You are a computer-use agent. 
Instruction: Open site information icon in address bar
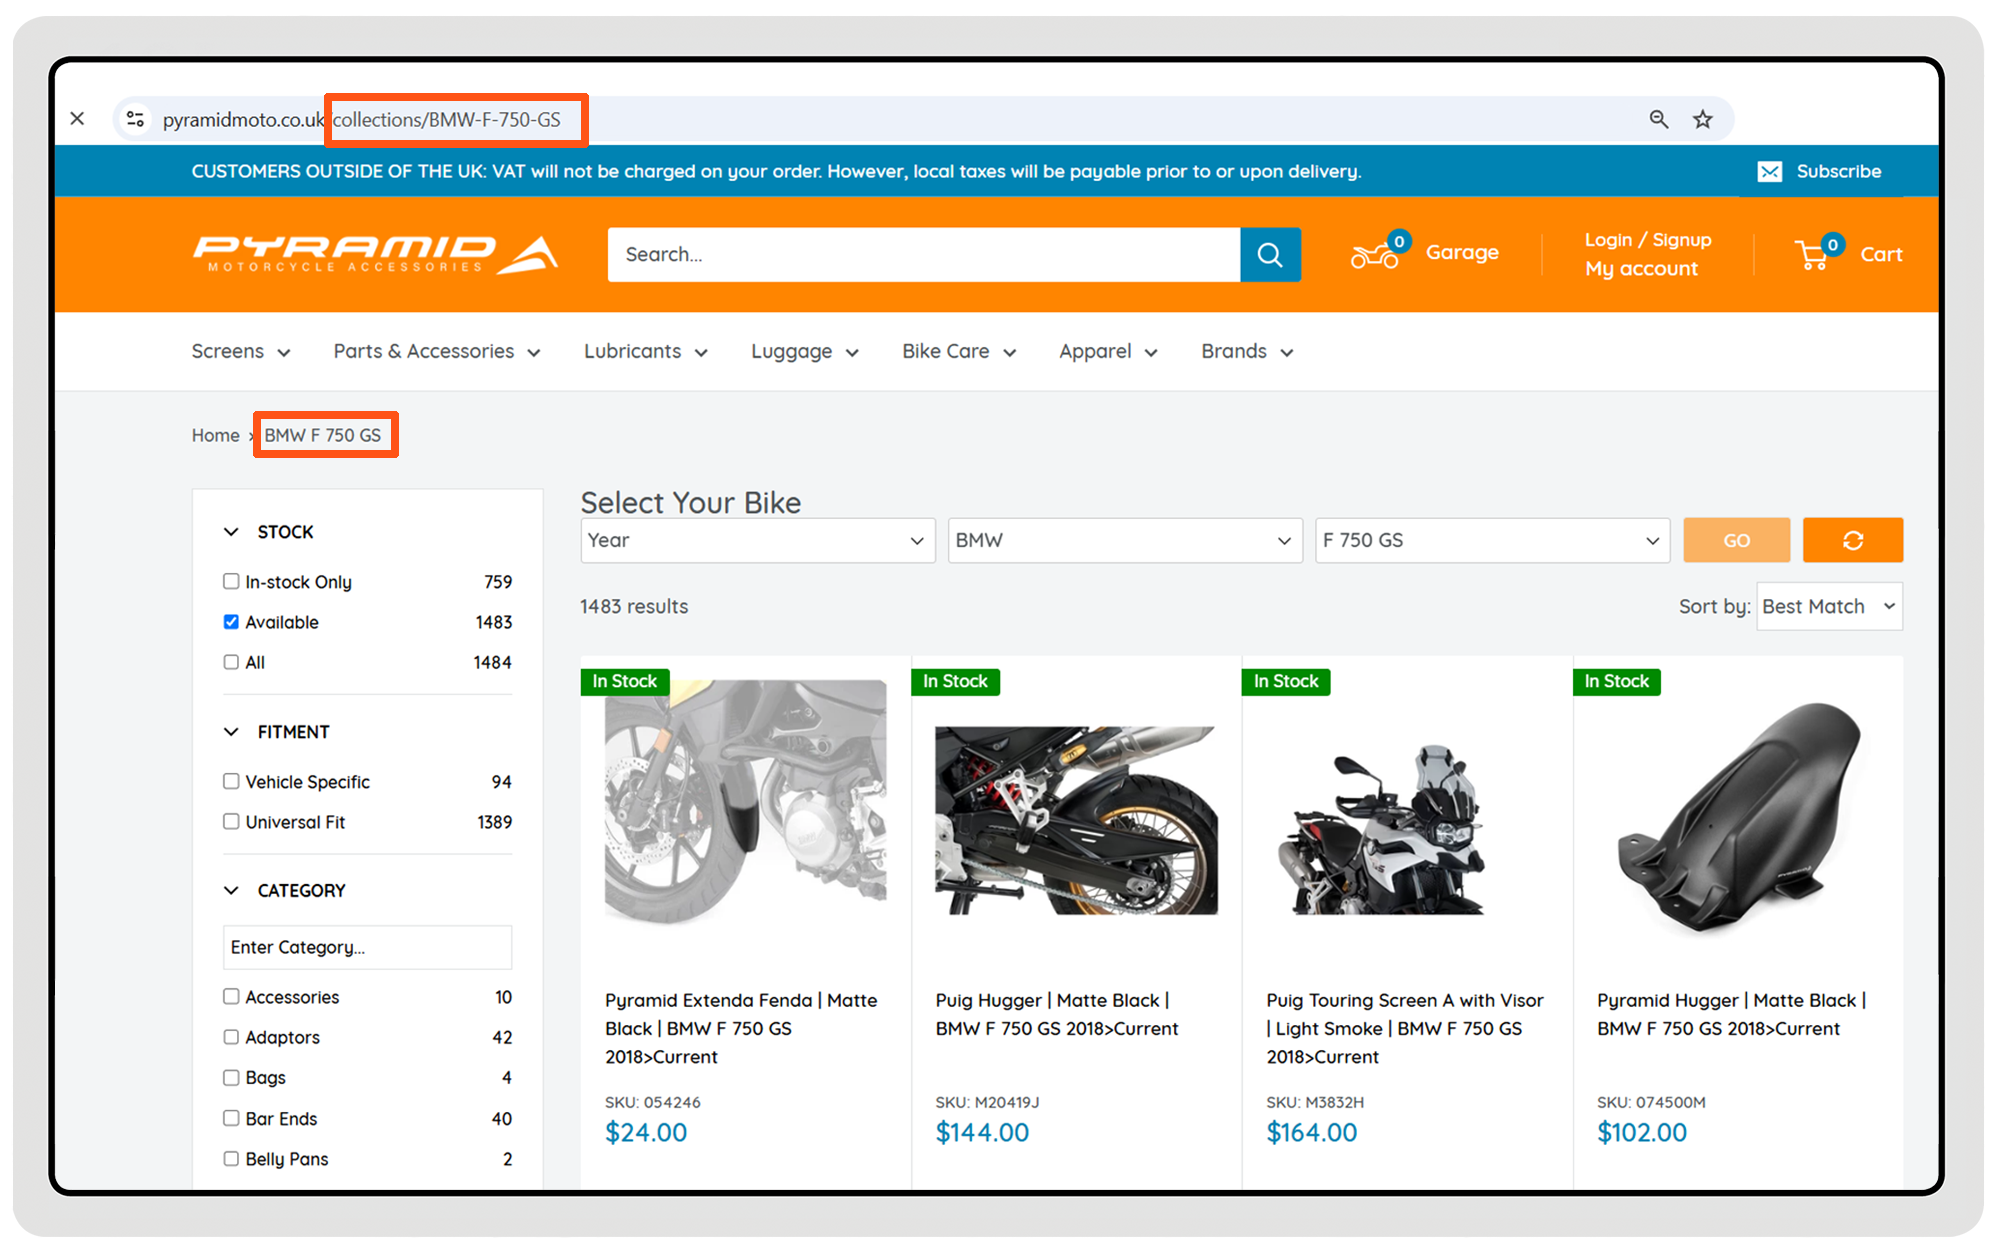(x=135, y=119)
